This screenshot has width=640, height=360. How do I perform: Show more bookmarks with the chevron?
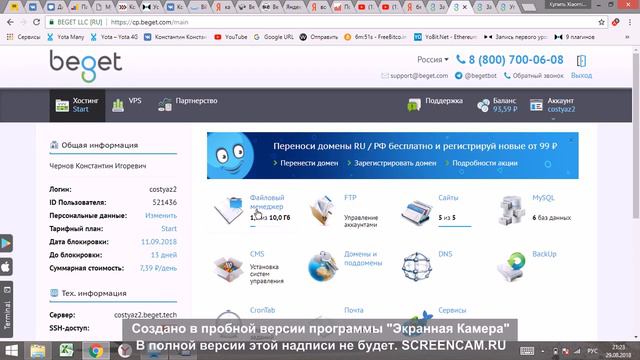coord(627,37)
